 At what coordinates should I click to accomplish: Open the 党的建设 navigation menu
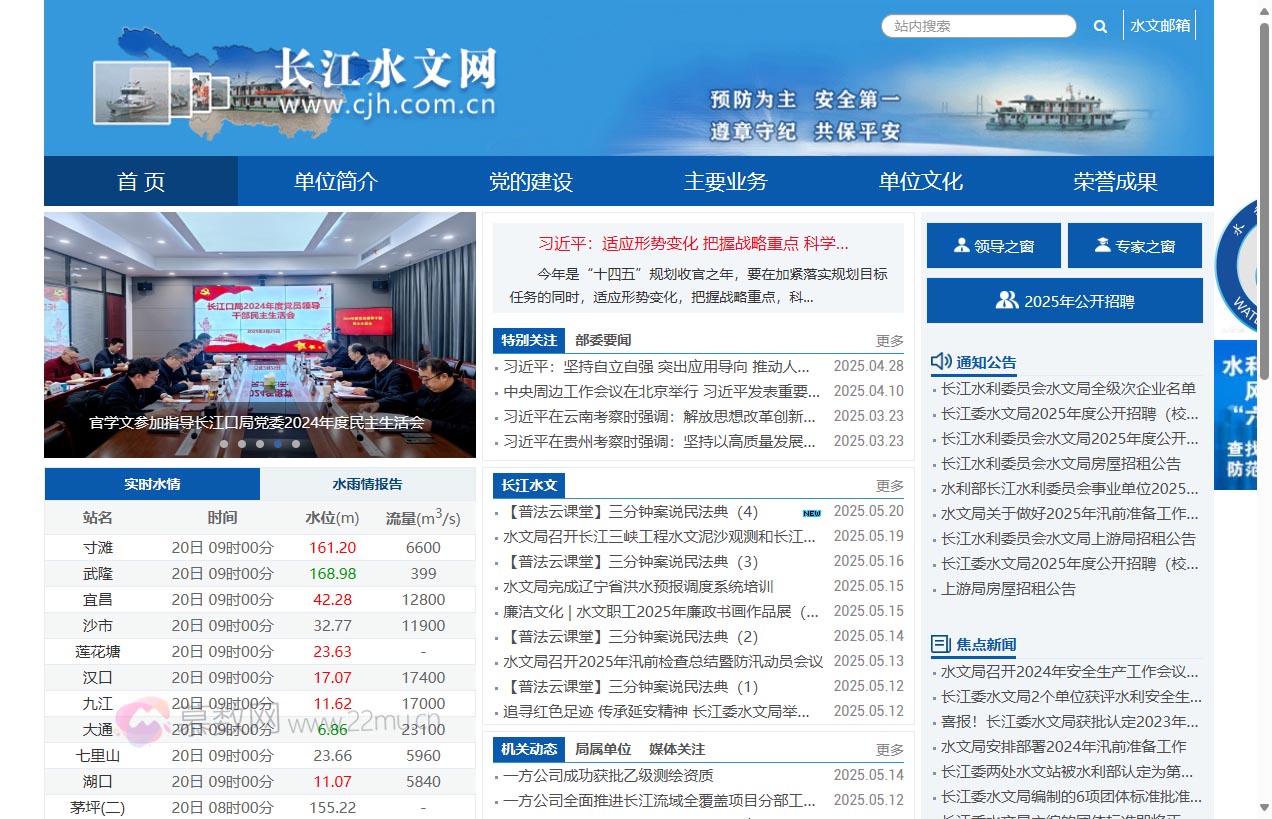[530, 181]
